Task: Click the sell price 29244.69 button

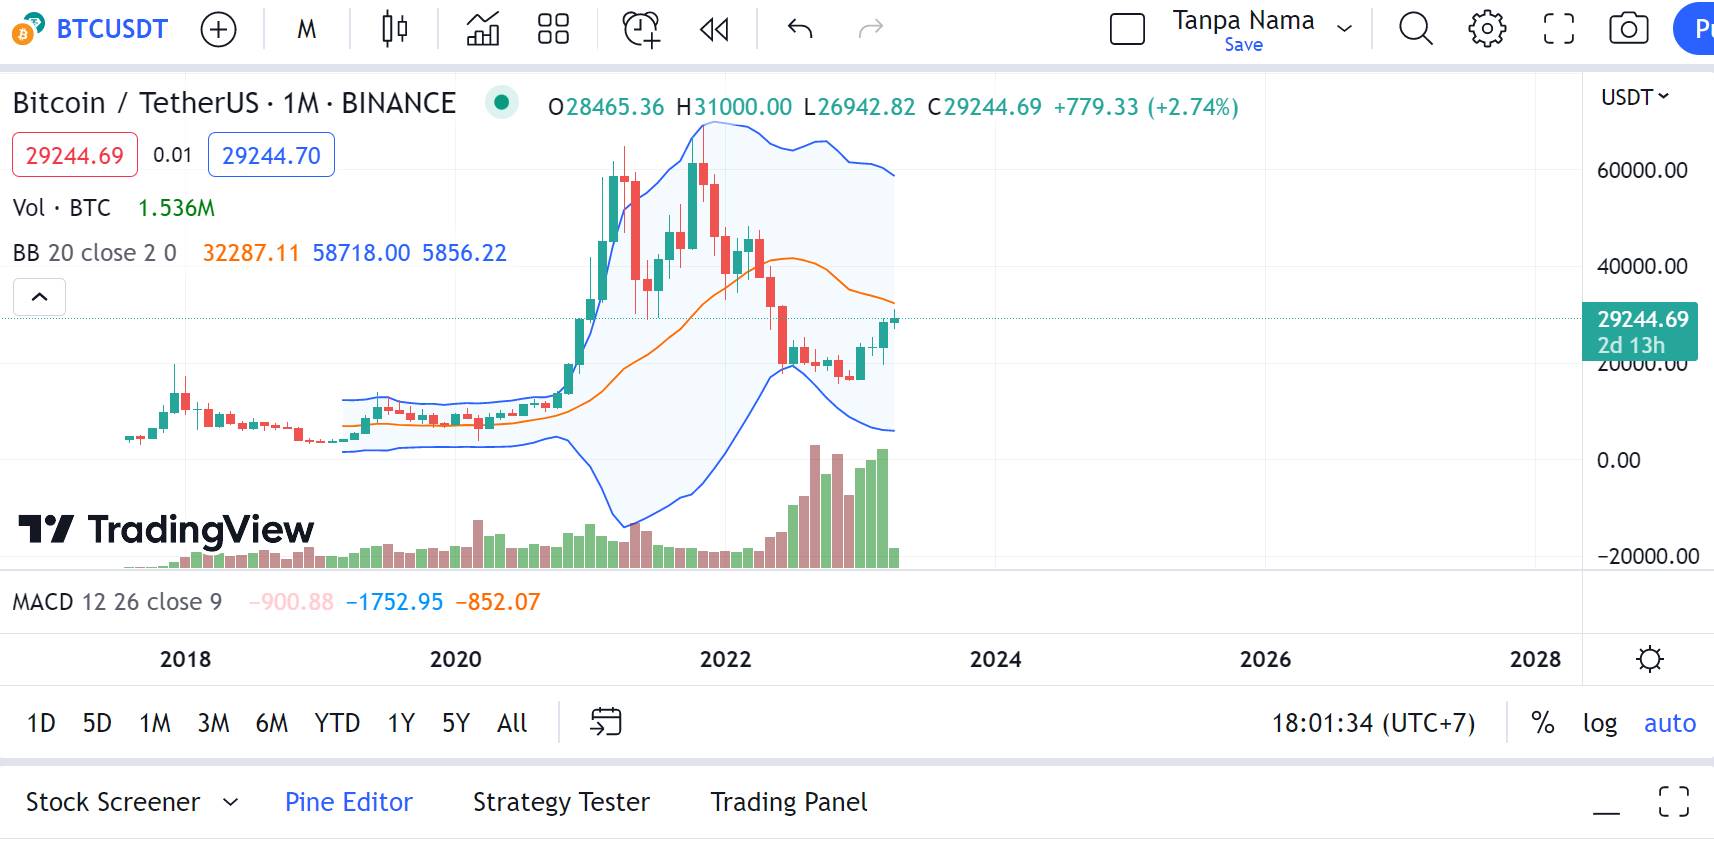Action: tap(75, 156)
